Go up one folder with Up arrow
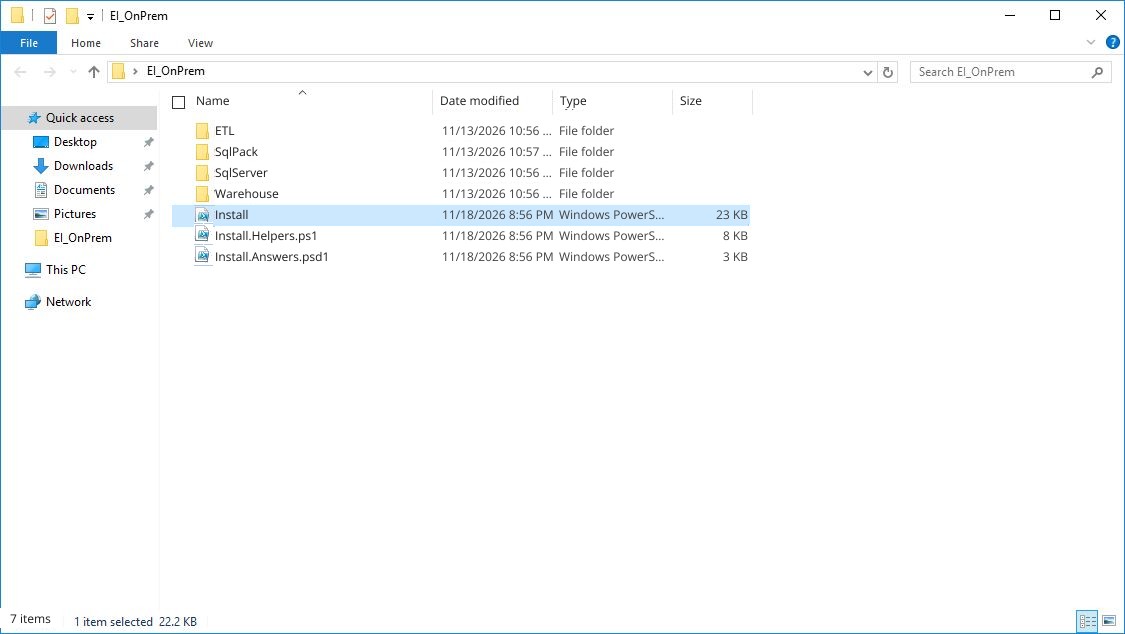This screenshot has width=1125, height=634. pyautogui.click(x=94, y=72)
